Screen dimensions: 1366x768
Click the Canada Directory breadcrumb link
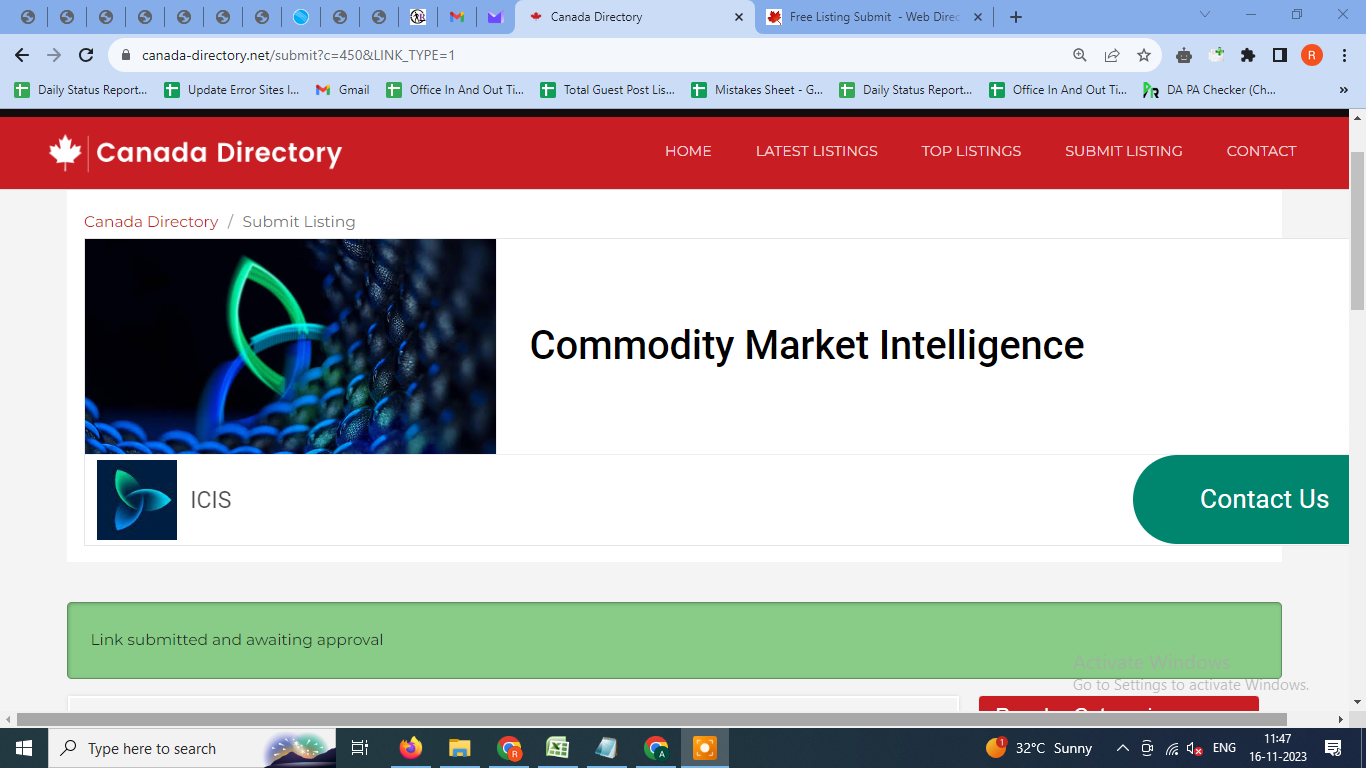[x=151, y=222]
